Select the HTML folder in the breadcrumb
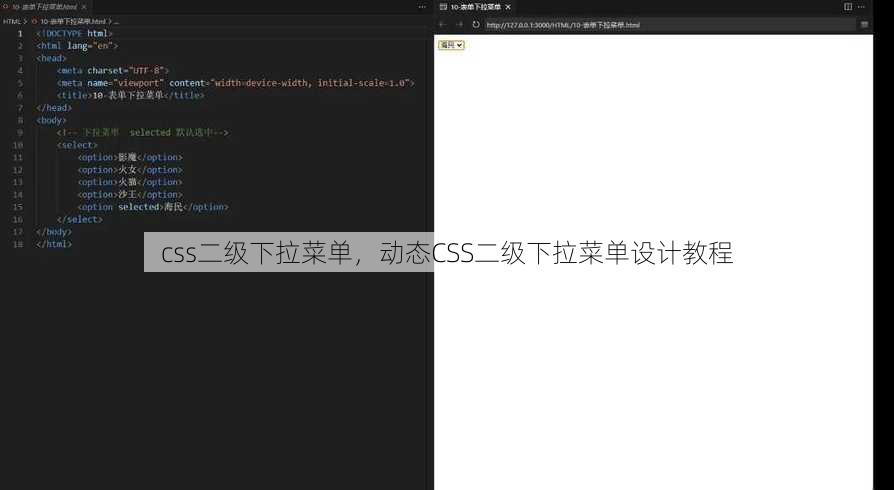This screenshot has height=490, width=894. coord(11,21)
